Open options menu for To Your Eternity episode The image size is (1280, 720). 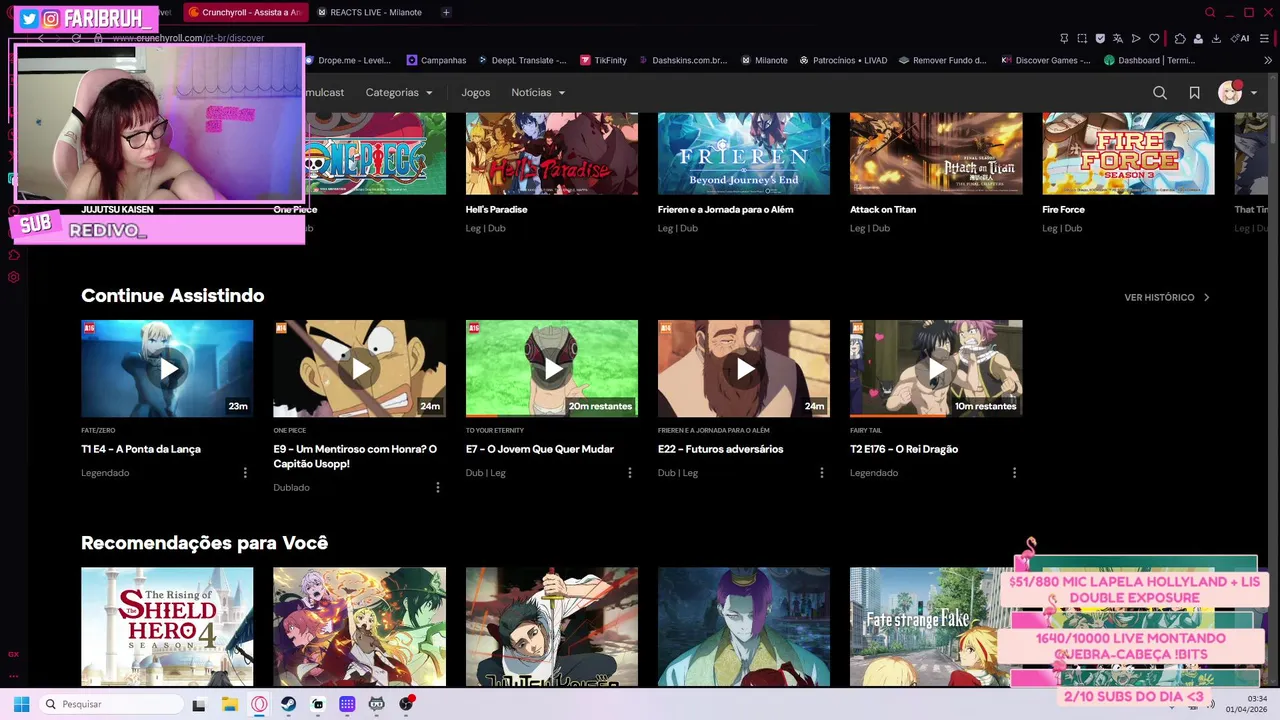pyautogui.click(x=629, y=473)
